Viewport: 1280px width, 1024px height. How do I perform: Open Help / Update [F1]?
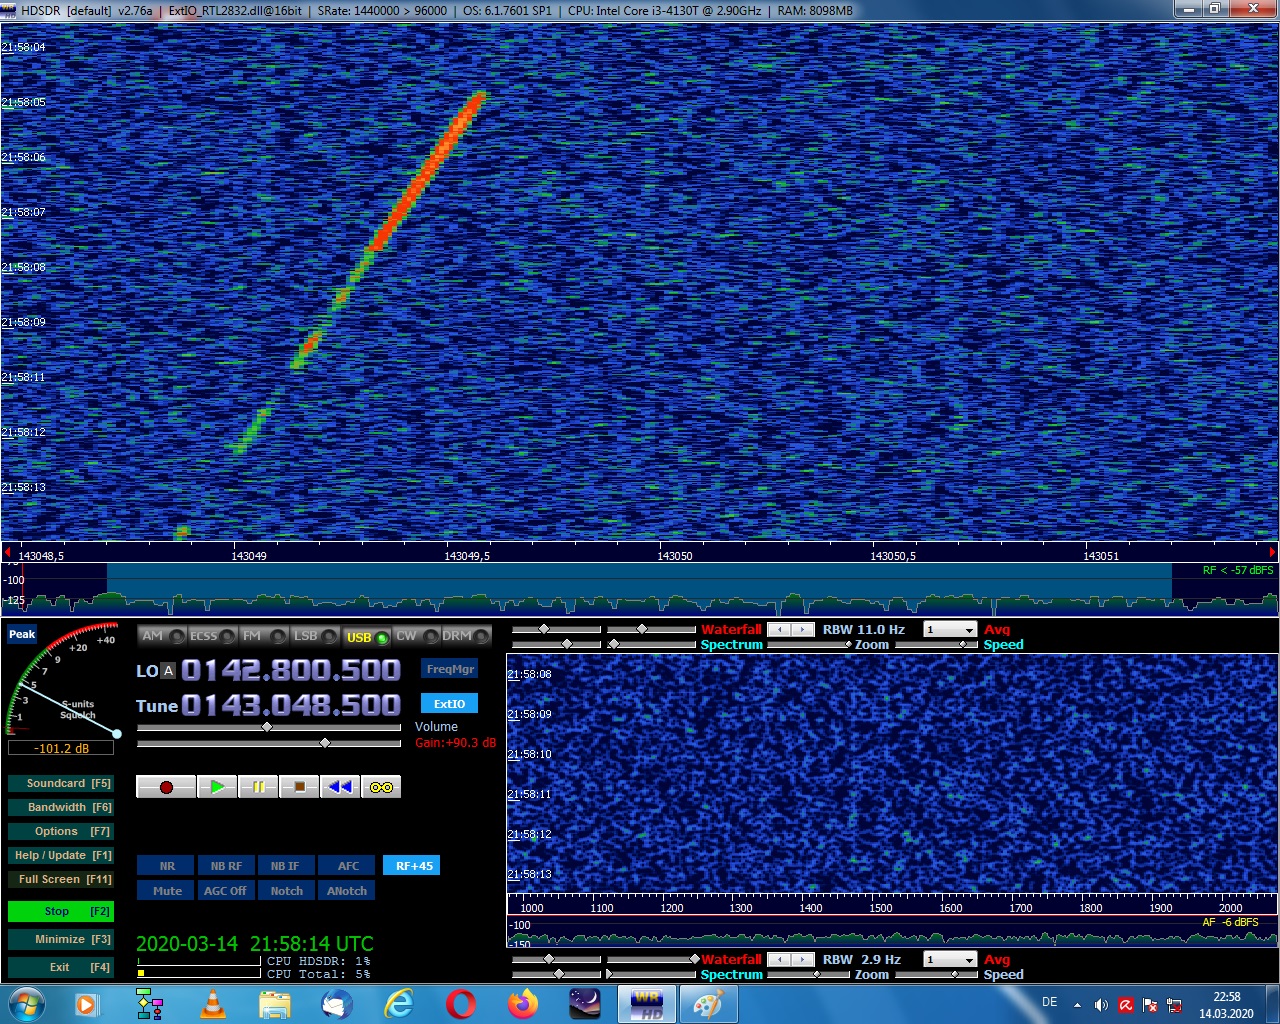click(x=60, y=855)
